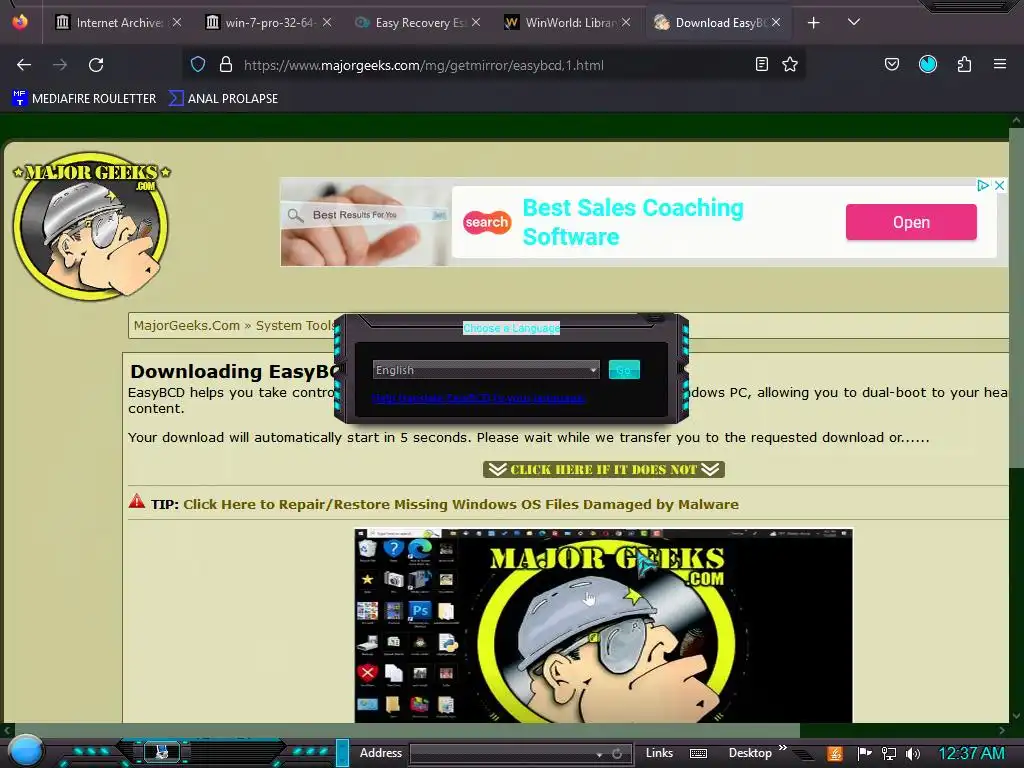
Task: Open the Start orb on taskbar
Action: click(x=25, y=752)
